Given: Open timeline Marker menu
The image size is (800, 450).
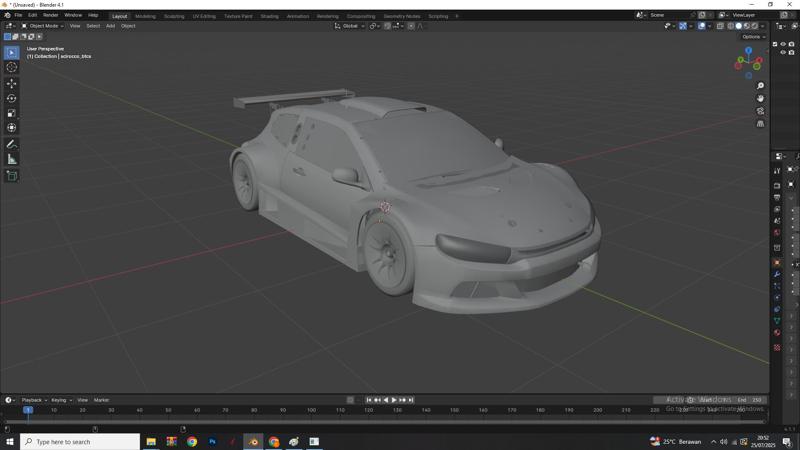Looking at the screenshot, I should [102, 400].
